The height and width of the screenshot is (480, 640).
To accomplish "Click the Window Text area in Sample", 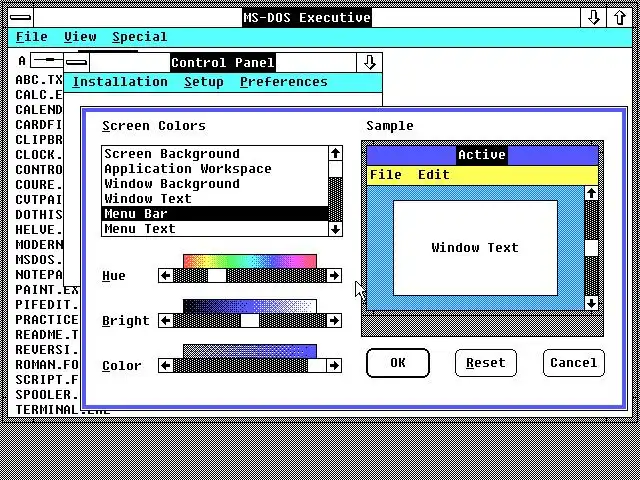I will (475, 248).
